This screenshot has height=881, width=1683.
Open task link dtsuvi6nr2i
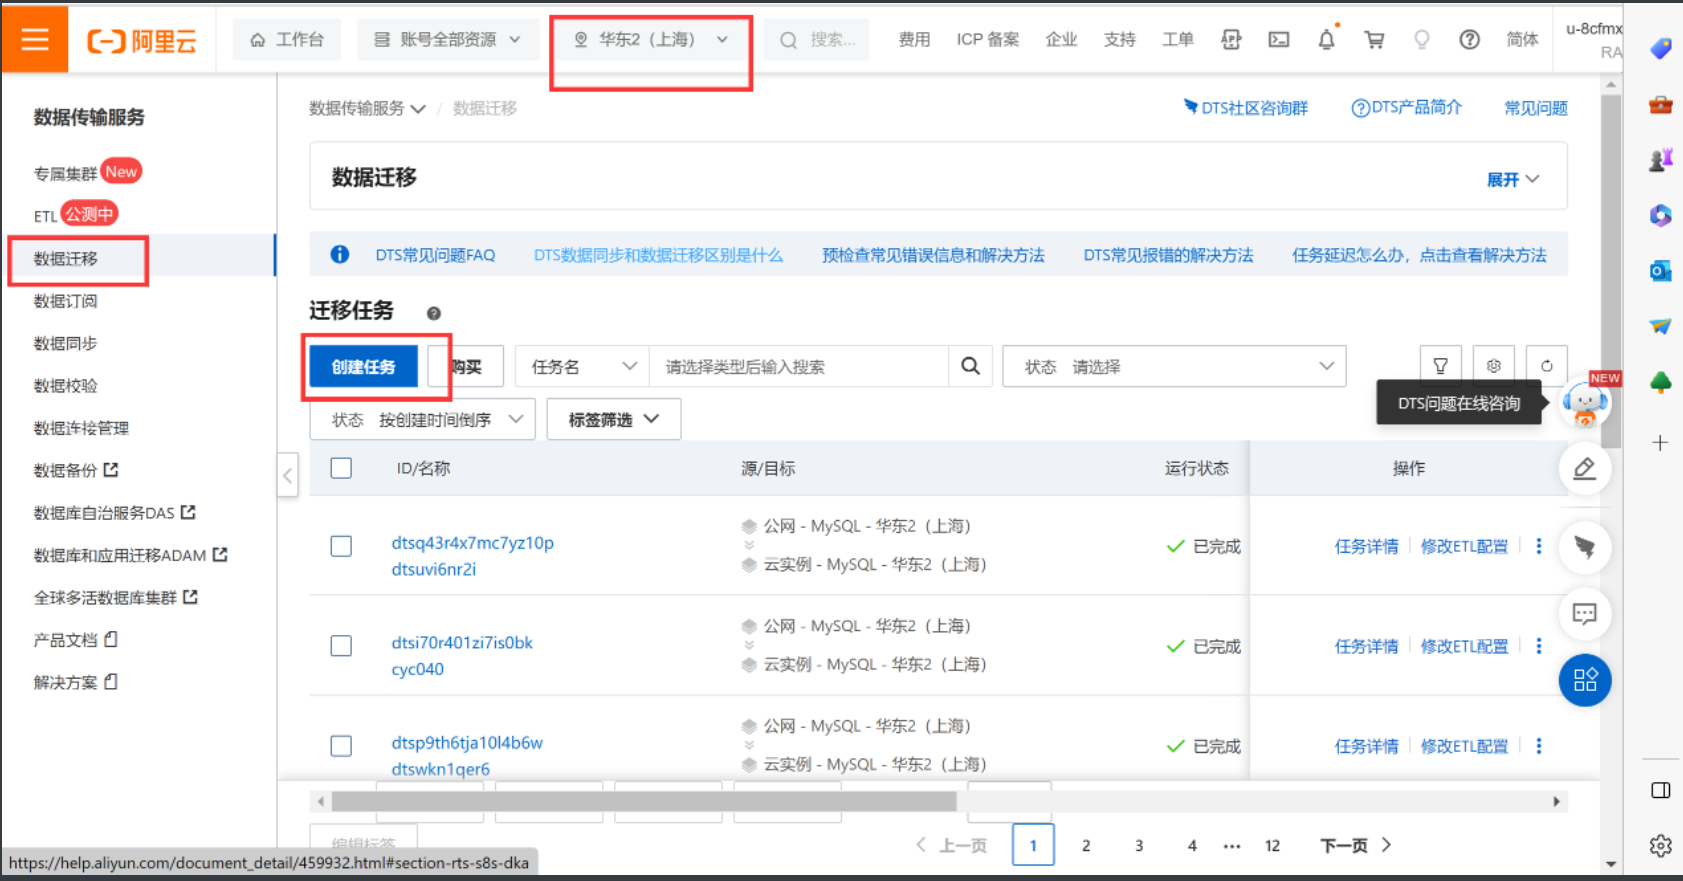[x=433, y=569]
